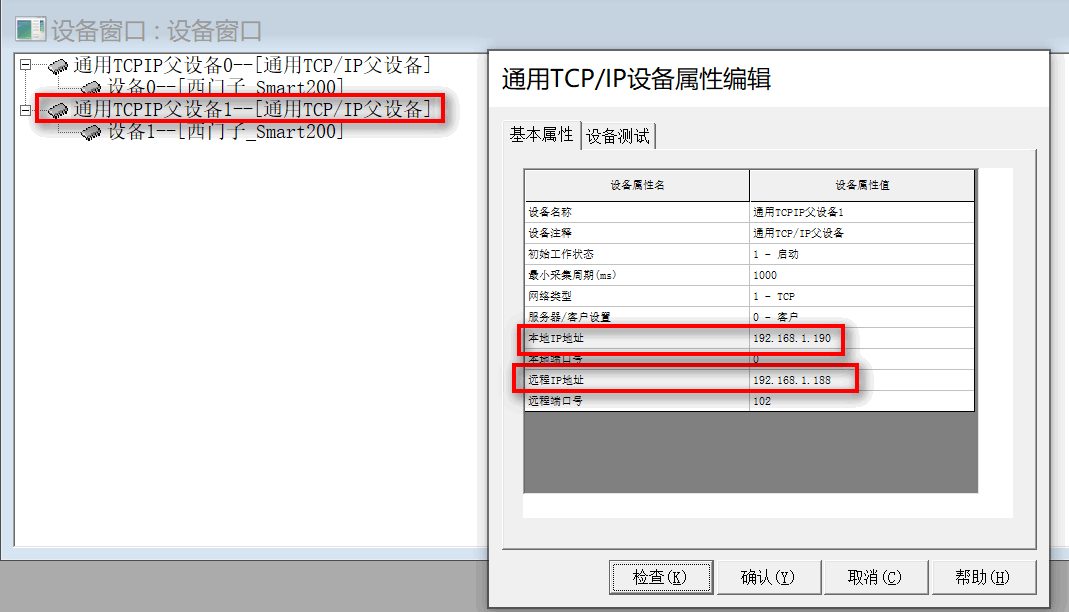Switch to the 设备测试 tab
The width and height of the screenshot is (1069, 612).
pos(618,136)
